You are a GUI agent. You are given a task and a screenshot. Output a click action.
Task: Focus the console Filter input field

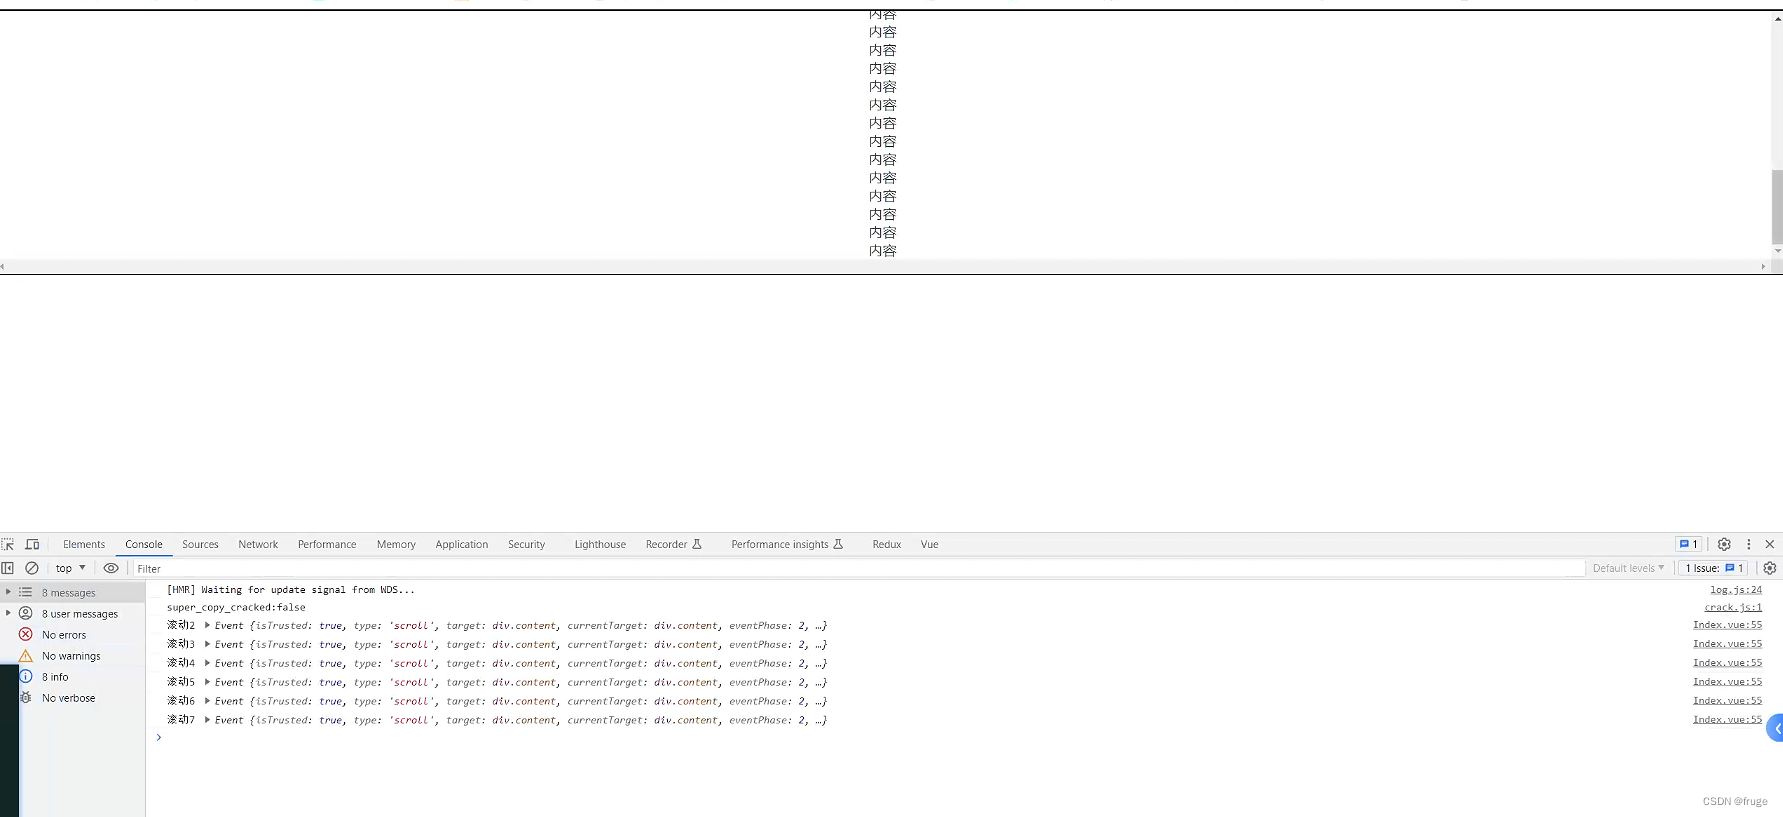click(x=859, y=568)
